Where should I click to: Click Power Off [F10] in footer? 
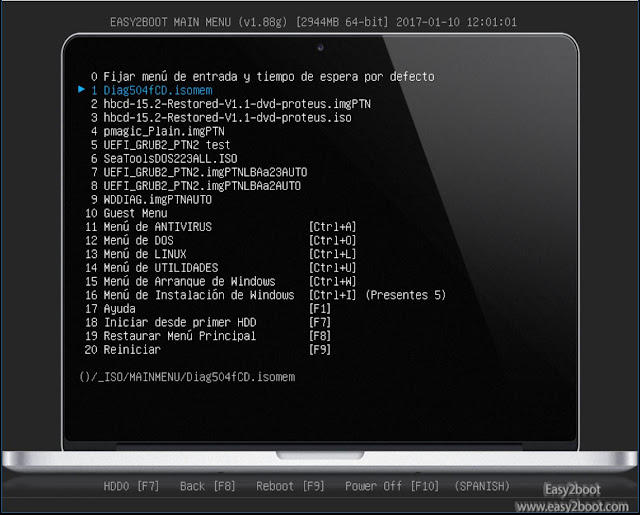click(x=392, y=486)
